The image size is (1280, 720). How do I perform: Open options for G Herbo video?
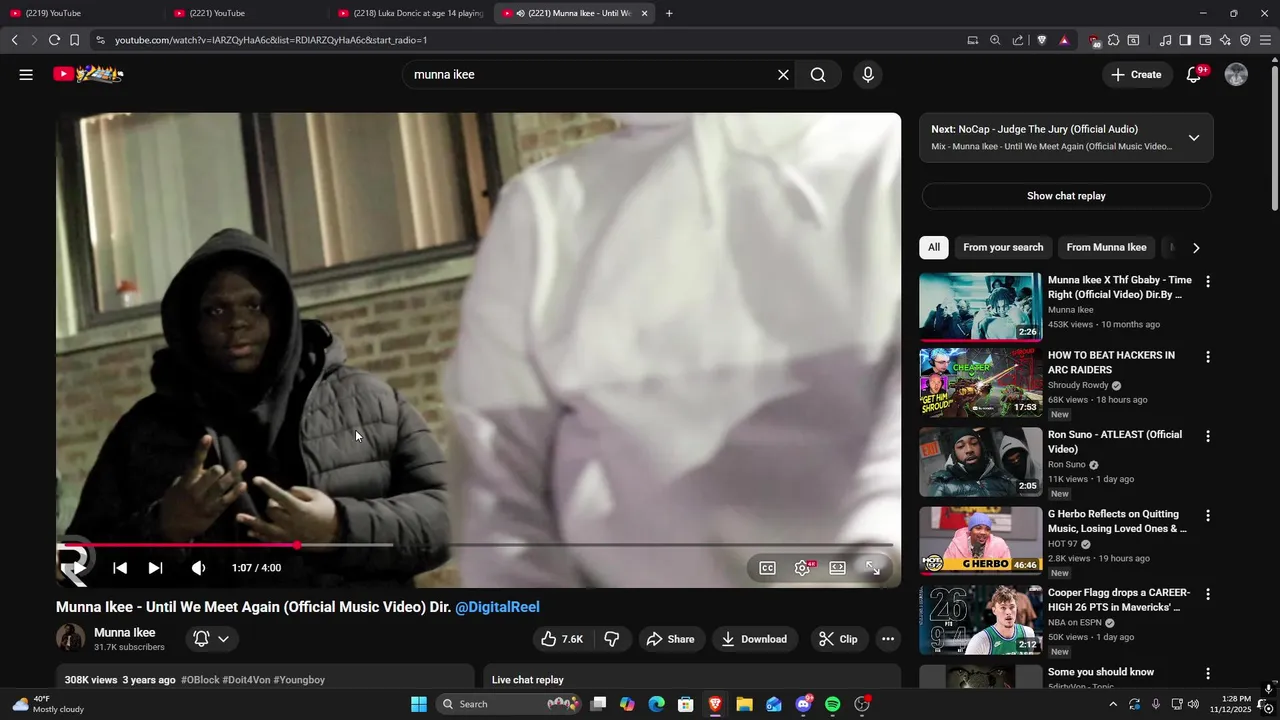pyautogui.click(x=1207, y=516)
